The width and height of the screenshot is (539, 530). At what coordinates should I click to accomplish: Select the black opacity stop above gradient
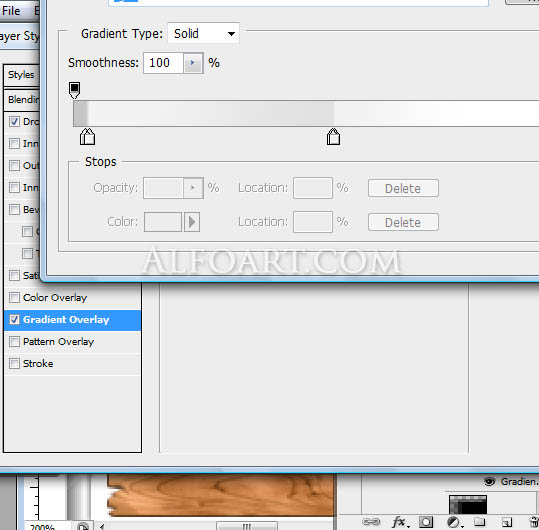pos(74,90)
